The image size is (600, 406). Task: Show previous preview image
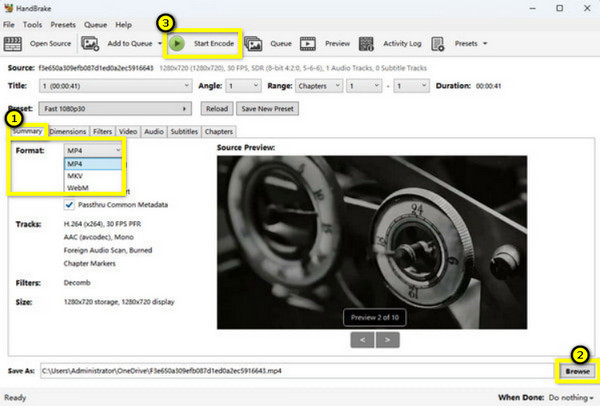362,340
